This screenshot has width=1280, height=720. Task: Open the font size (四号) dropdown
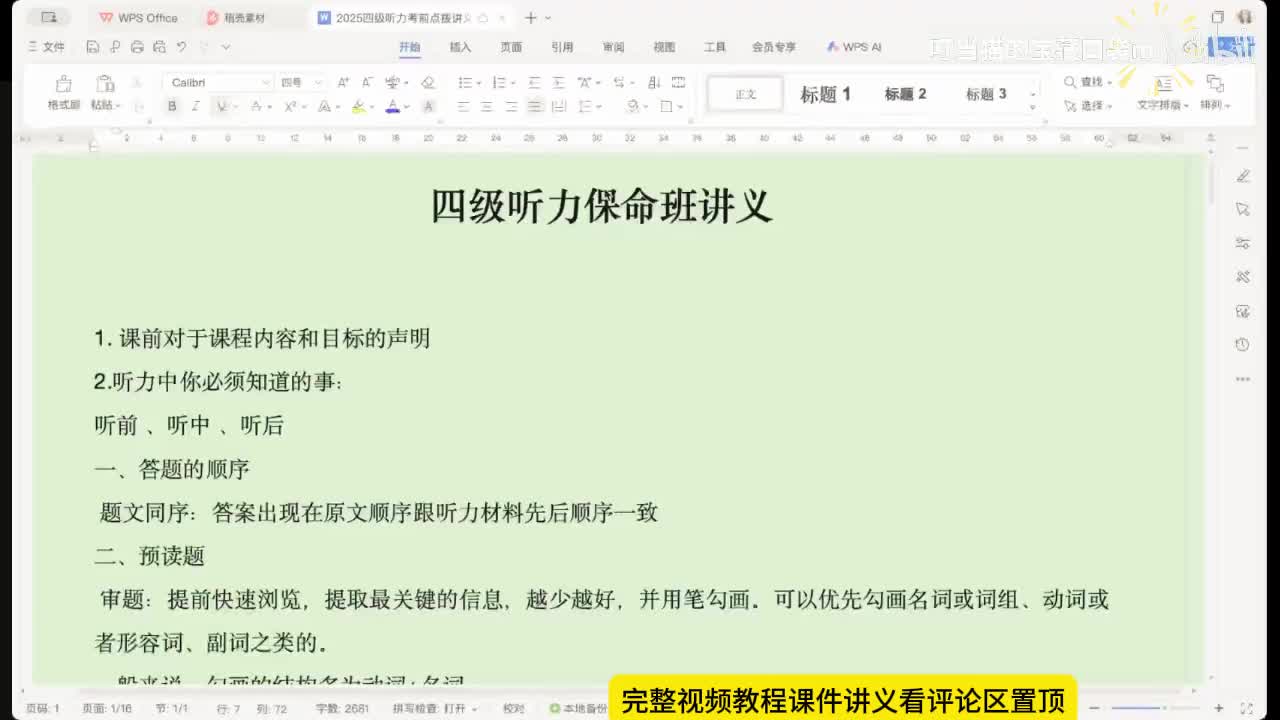click(319, 83)
